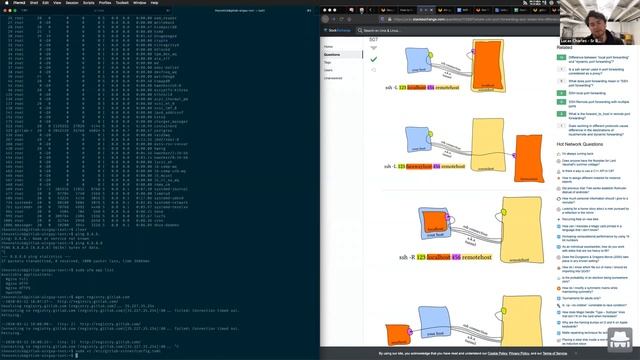Open related link about local vs dynamic forwarding
The image size is (640, 360).
(x=598, y=60)
